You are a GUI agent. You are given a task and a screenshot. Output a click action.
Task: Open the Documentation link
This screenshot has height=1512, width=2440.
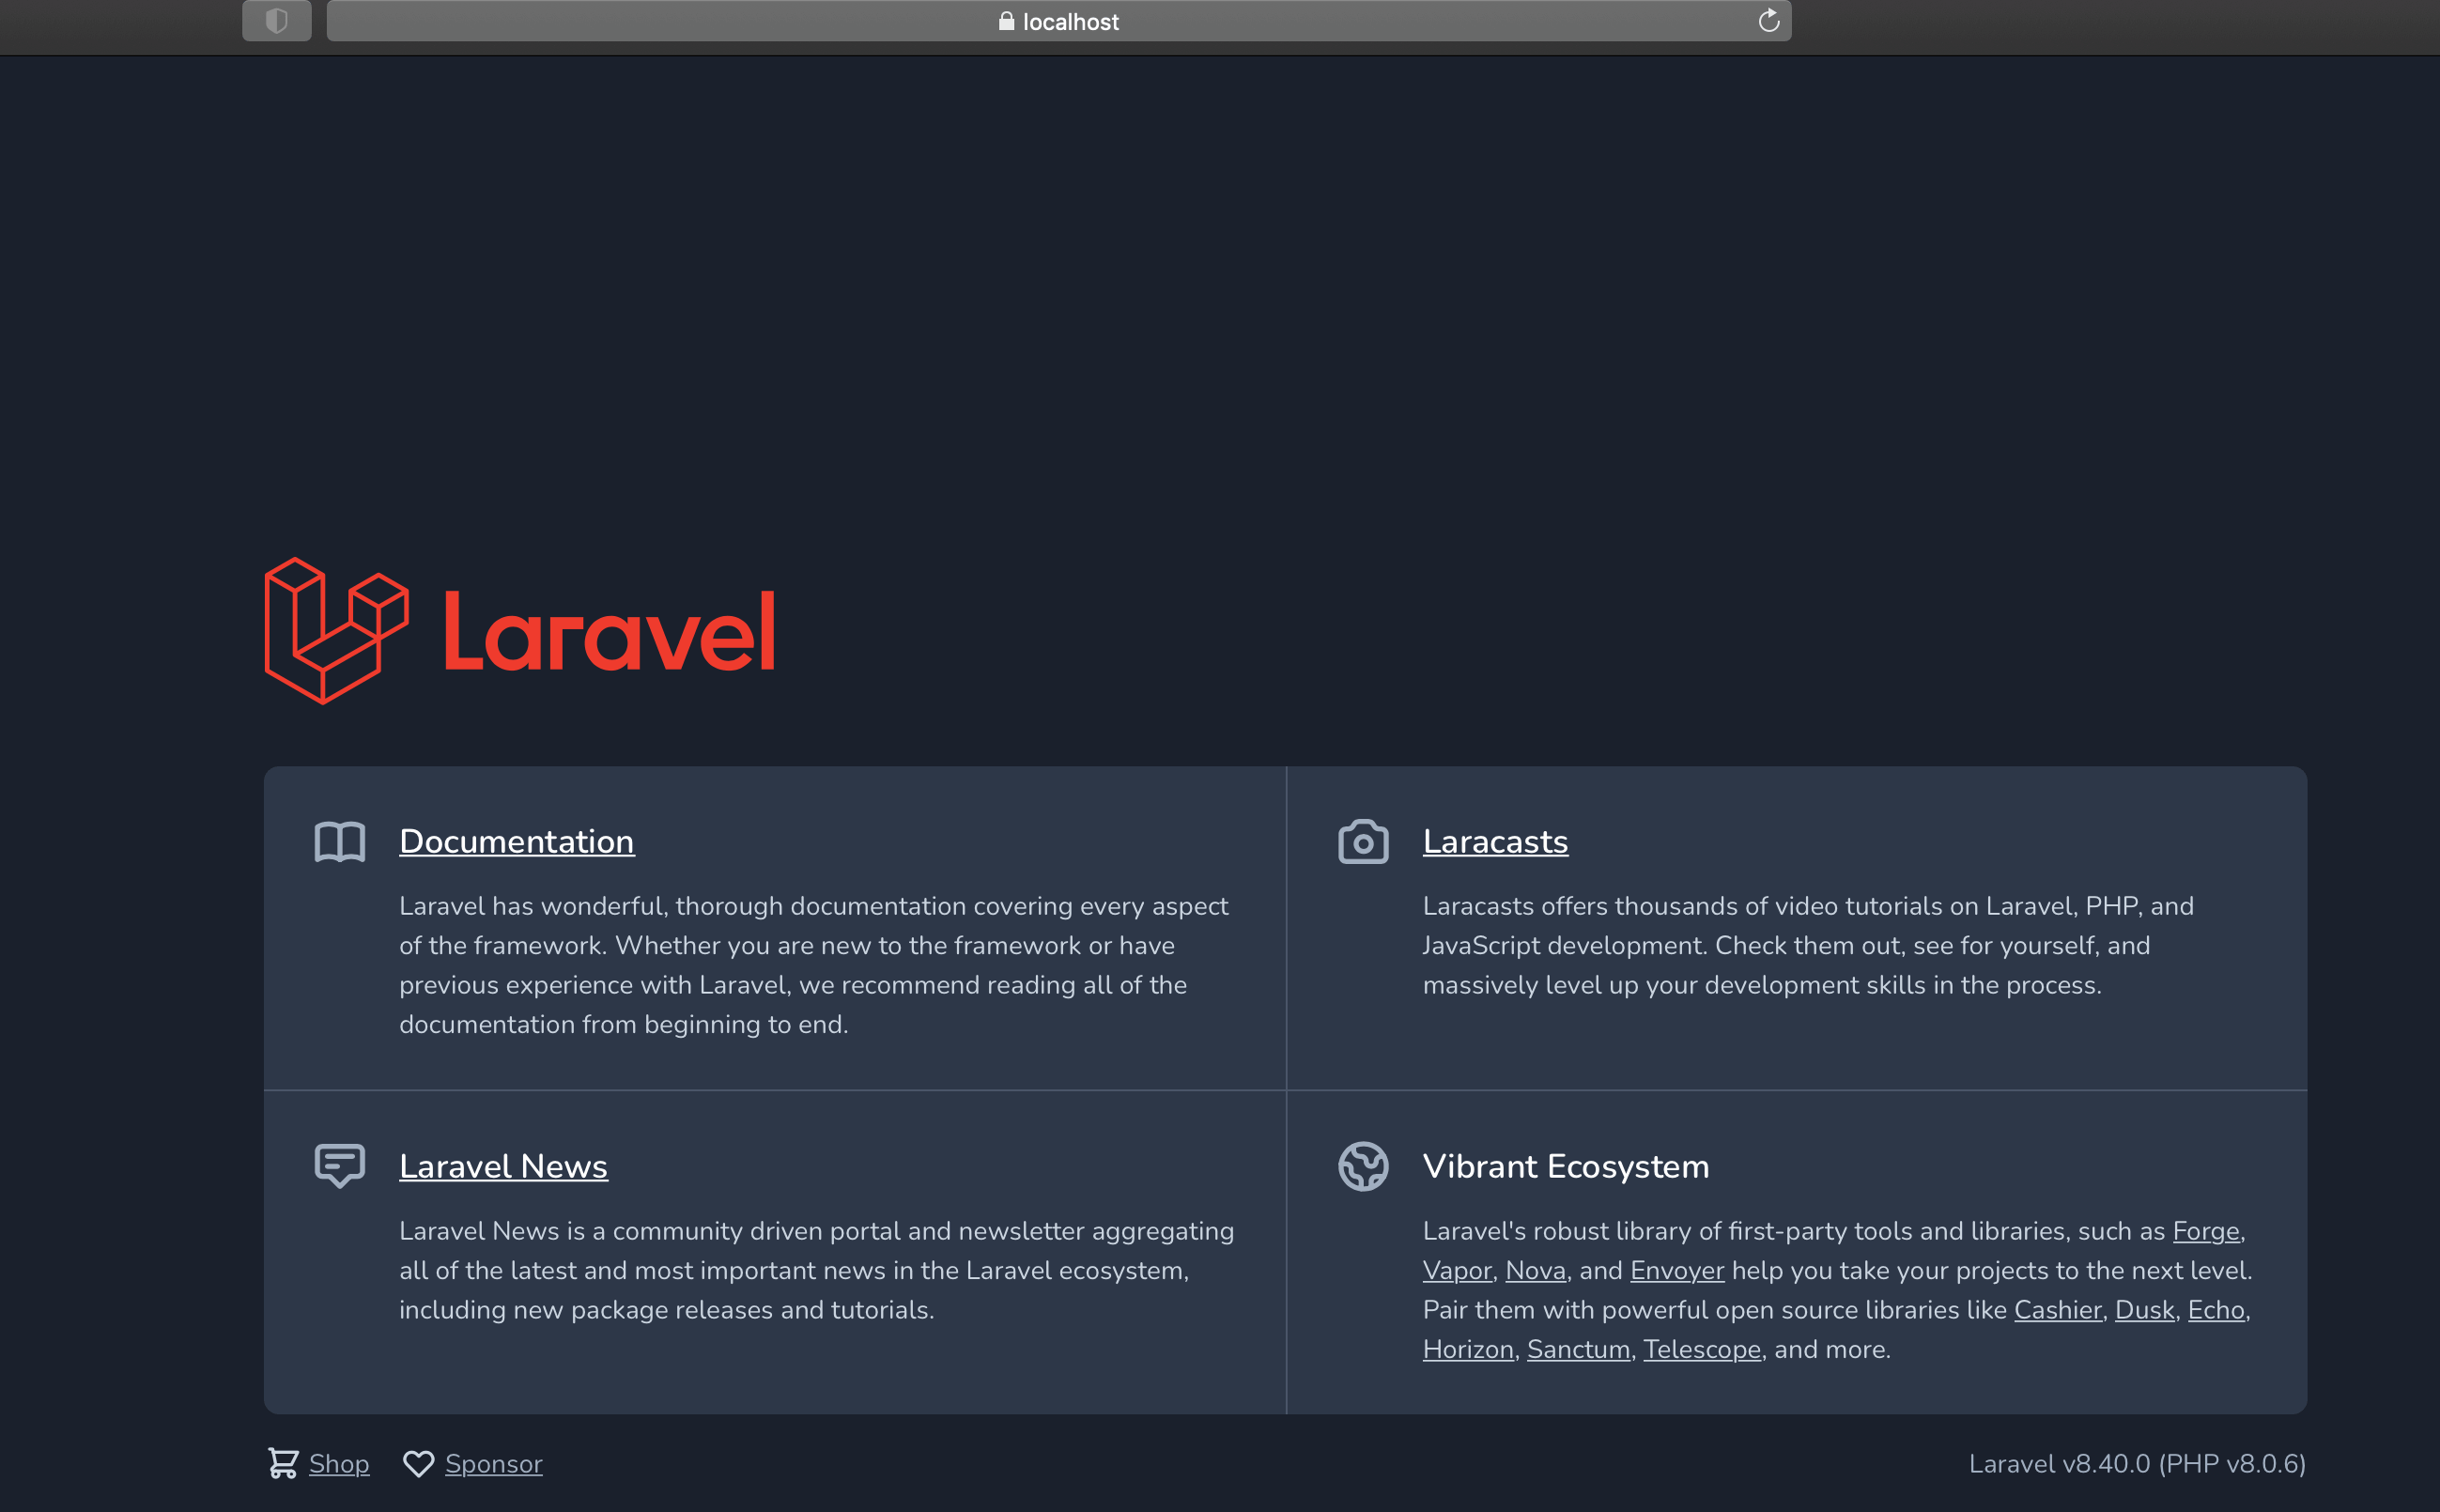pyautogui.click(x=516, y=841)
